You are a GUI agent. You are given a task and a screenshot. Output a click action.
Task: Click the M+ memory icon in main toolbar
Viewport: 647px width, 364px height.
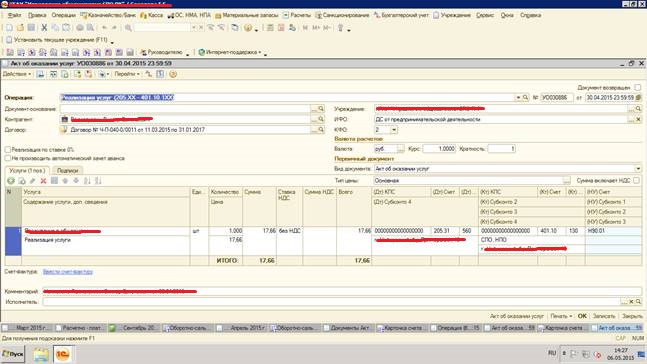point(316,28)
